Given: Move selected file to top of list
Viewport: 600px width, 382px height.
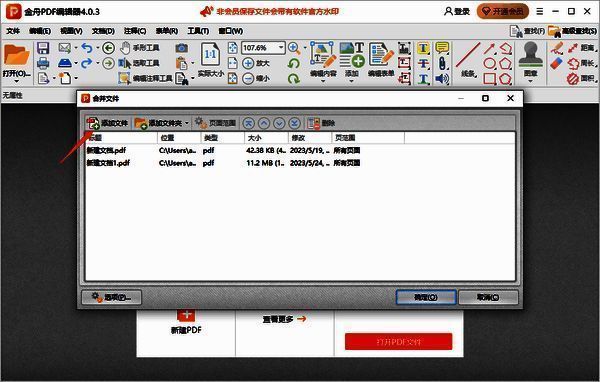Looking at the screenshot, I should click(249, 123).
